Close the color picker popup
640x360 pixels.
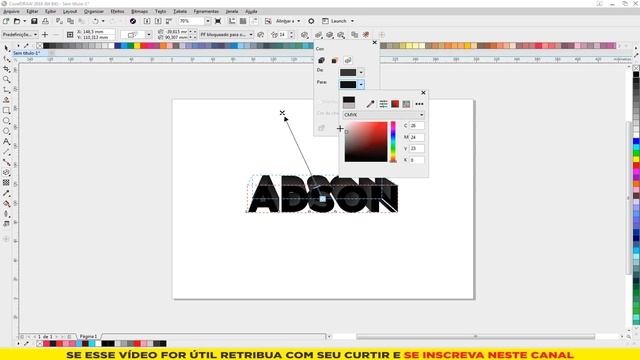pyautogui.click(x=423, y=93)
